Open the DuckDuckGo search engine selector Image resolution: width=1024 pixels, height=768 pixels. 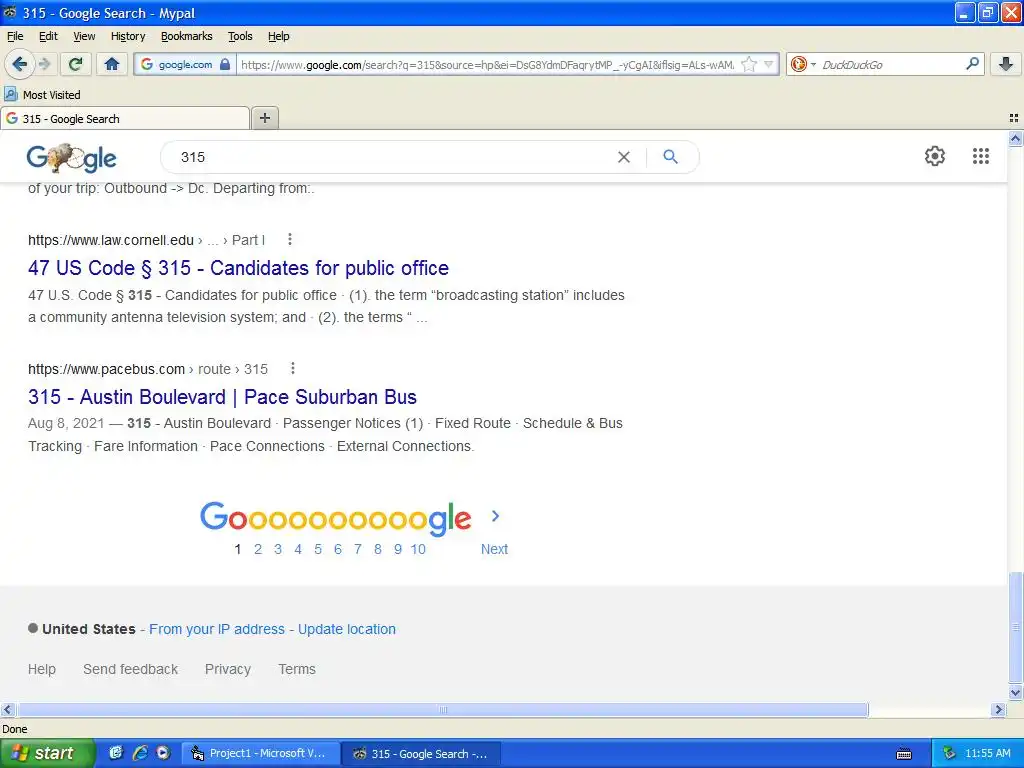[x=803, y=64]
